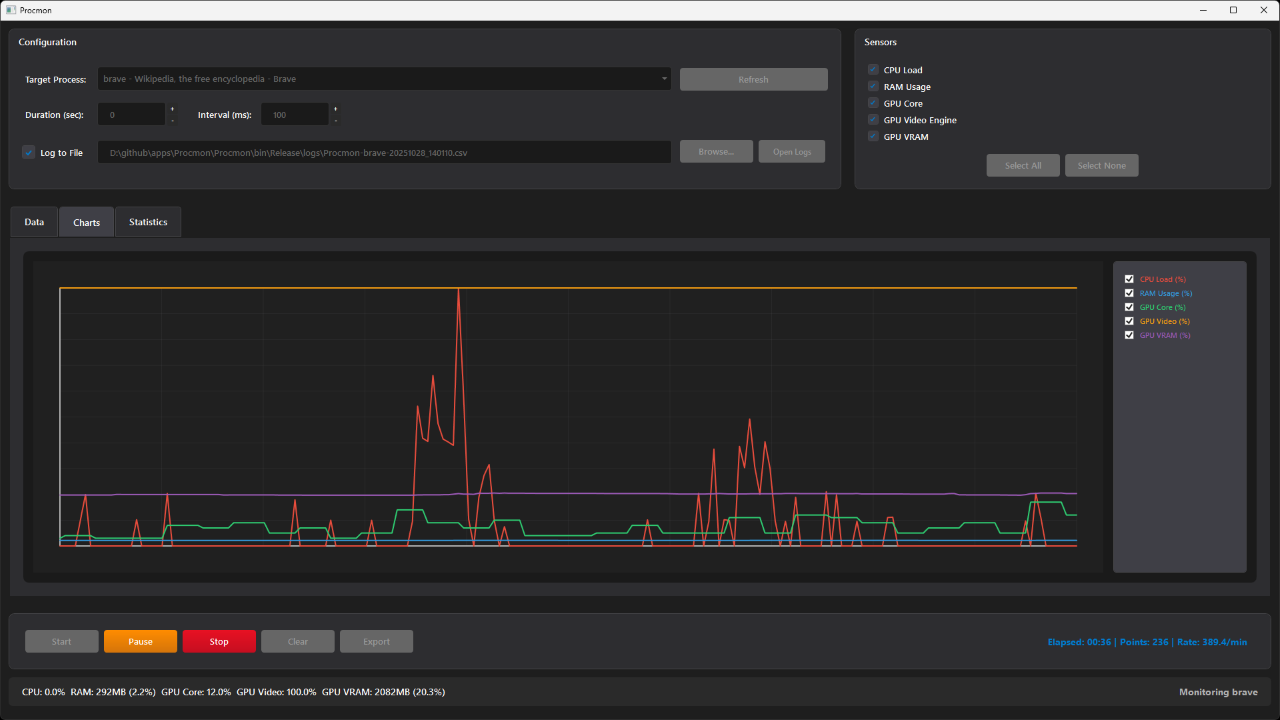Decrease Interval with the down arrow
This screenshot has height=720, width=1280.
pos(335,121)
